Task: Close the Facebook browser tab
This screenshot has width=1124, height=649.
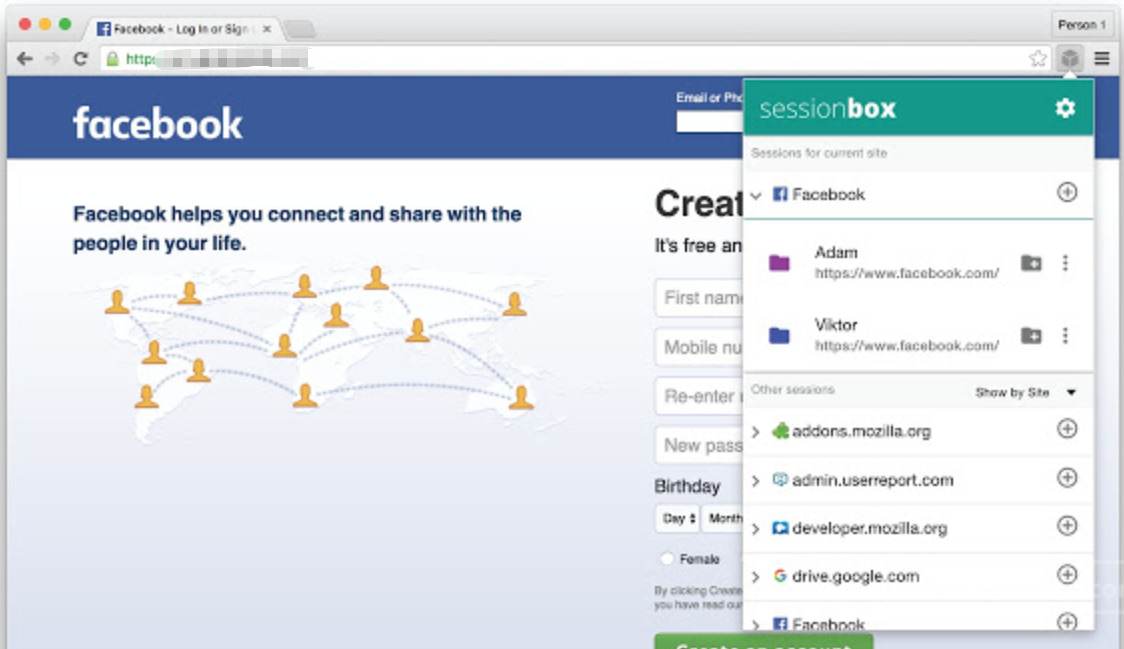Action: [x=267, y=29]
